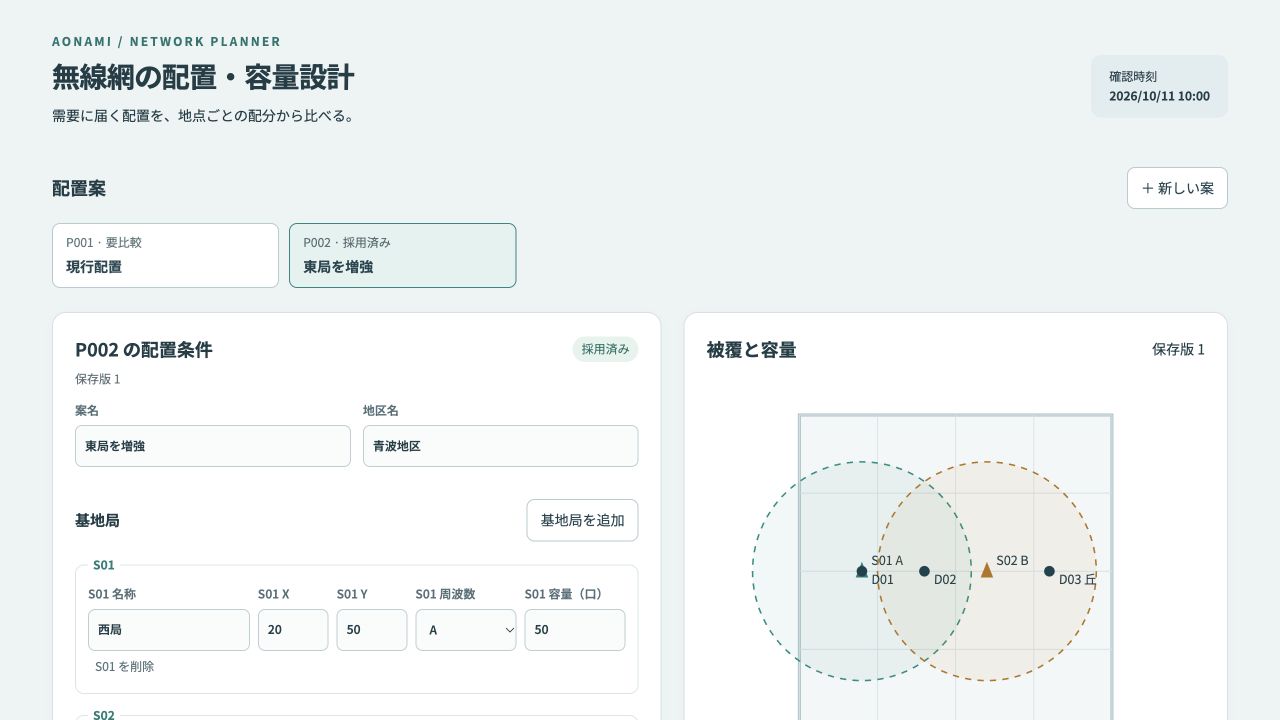Click the D01 label on the map

click(x=882, y=579)
